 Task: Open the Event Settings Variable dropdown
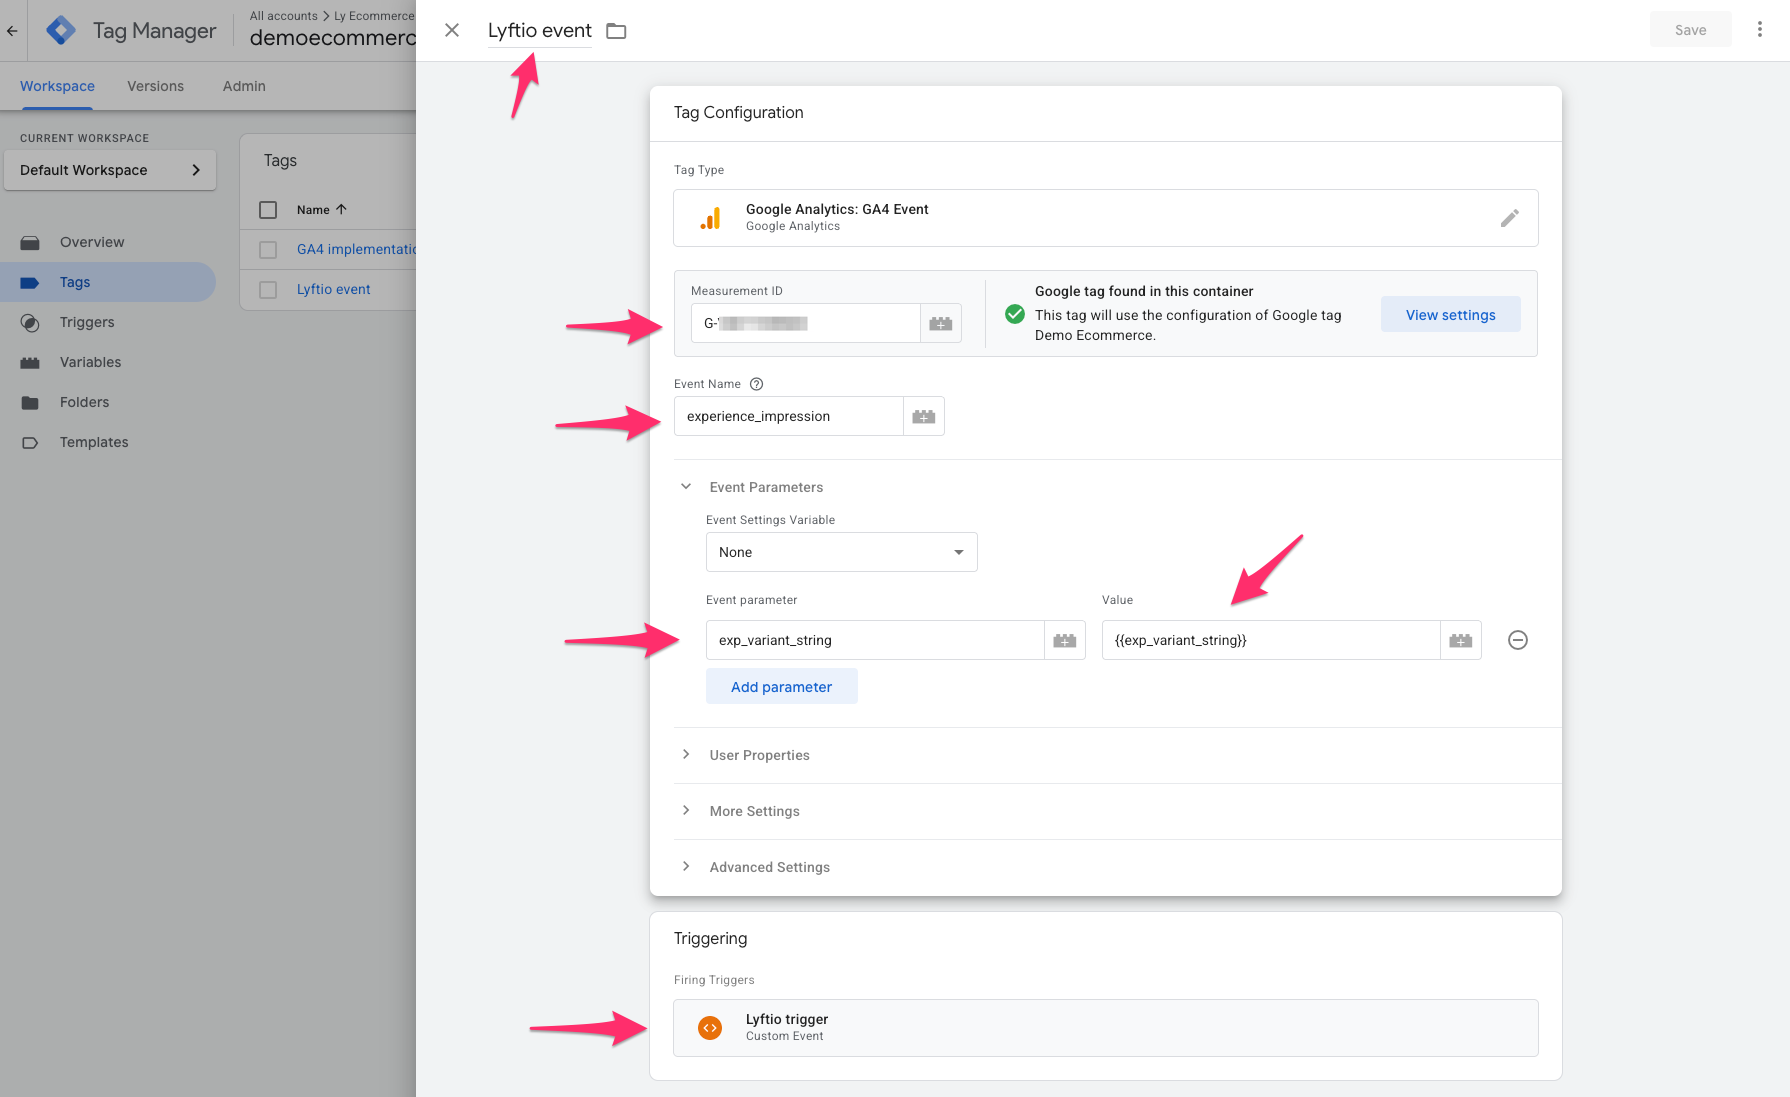[841, 552]
